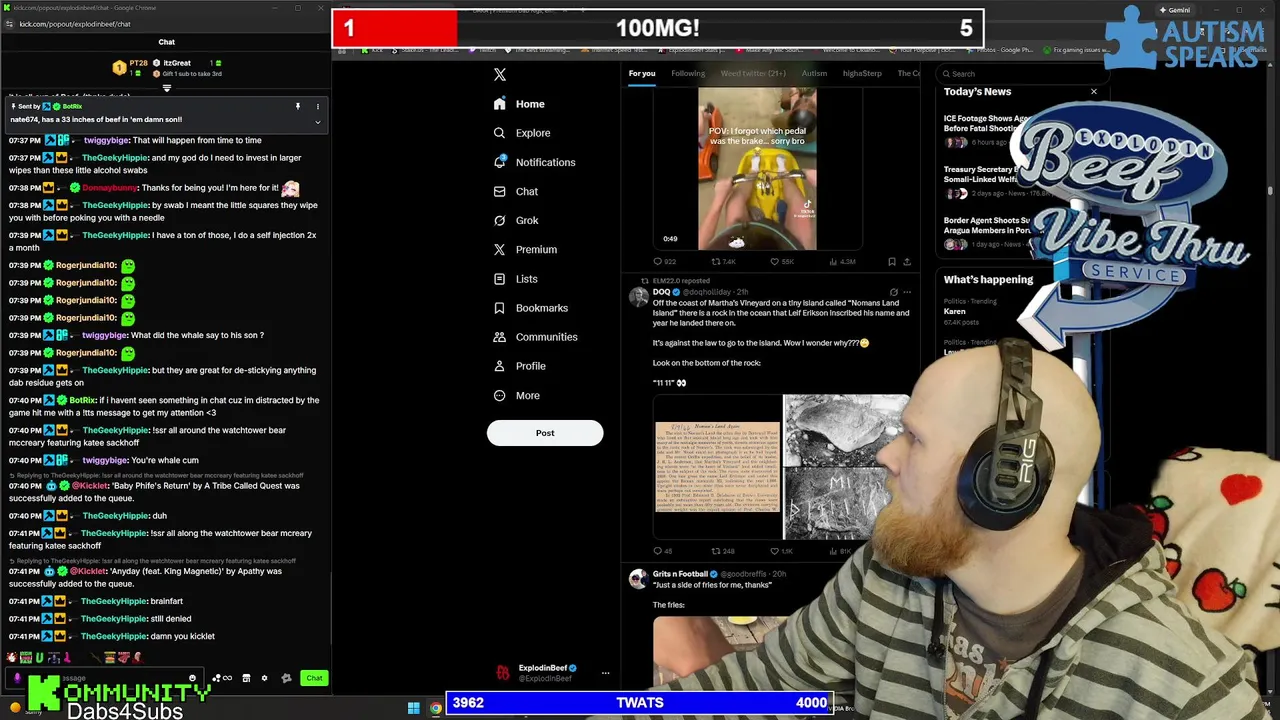Like the DOQ post (1.6K)

(x=782, y=551)
